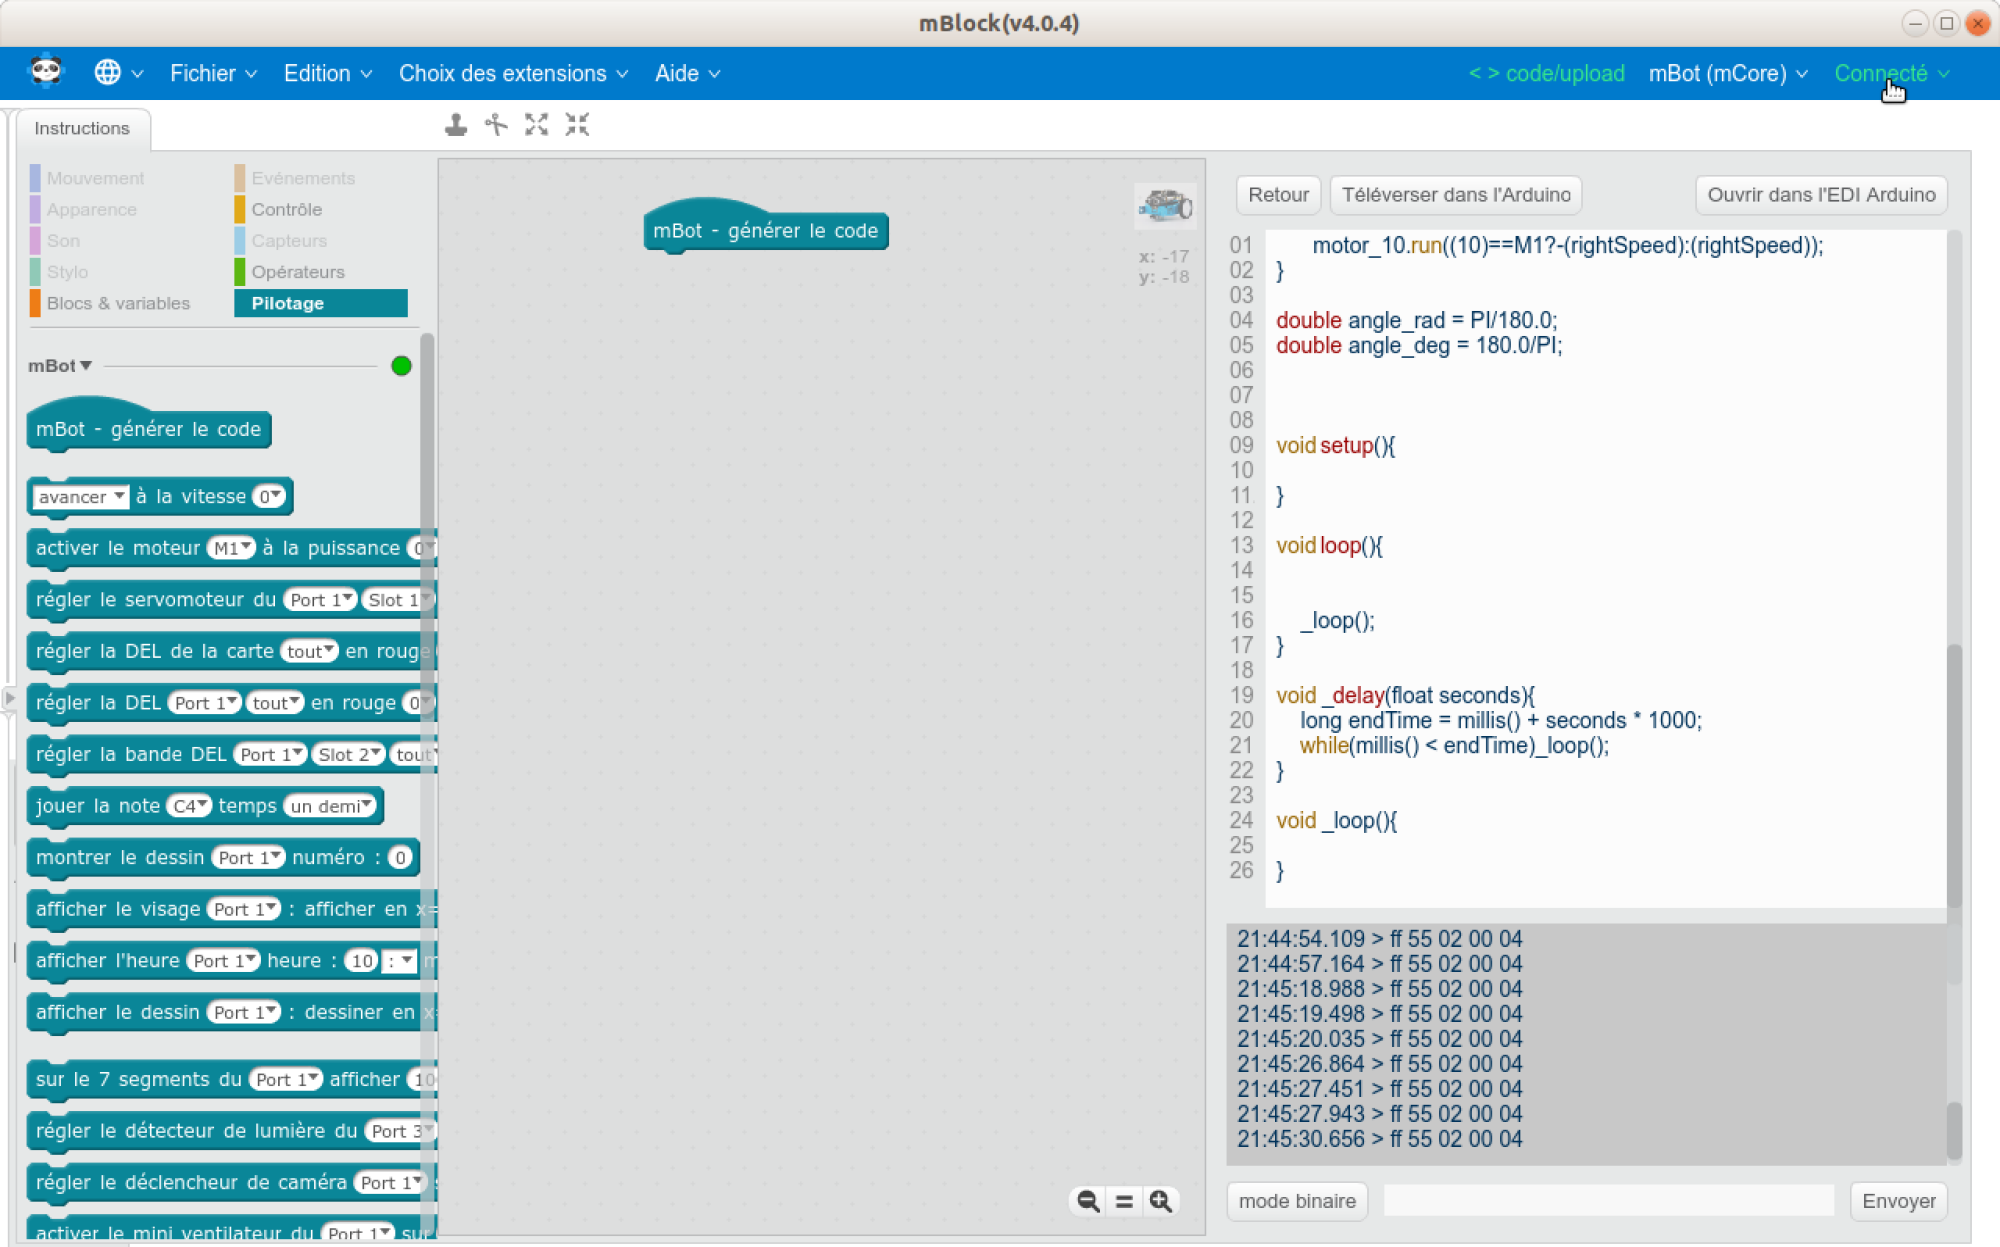Click the green mBot connection indicator

coord(401,366)
